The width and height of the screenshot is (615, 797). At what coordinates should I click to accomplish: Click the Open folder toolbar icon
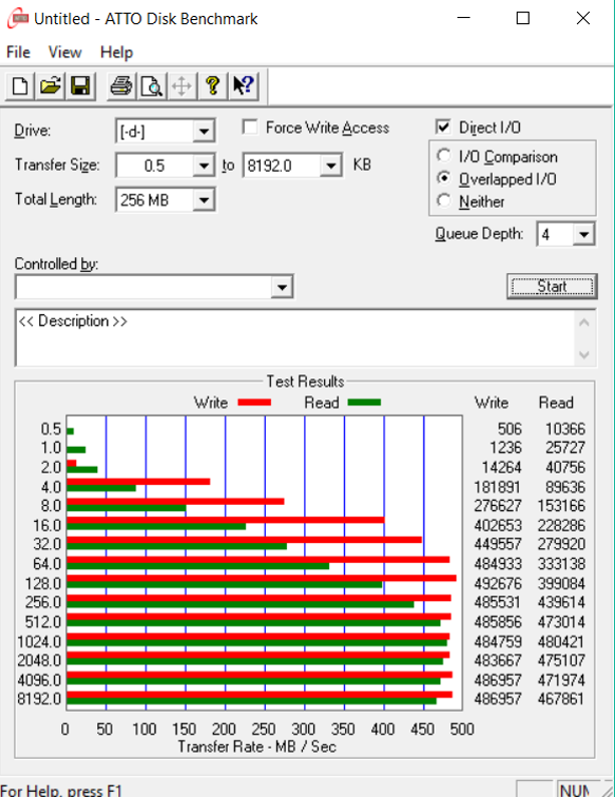click(49, 86)
